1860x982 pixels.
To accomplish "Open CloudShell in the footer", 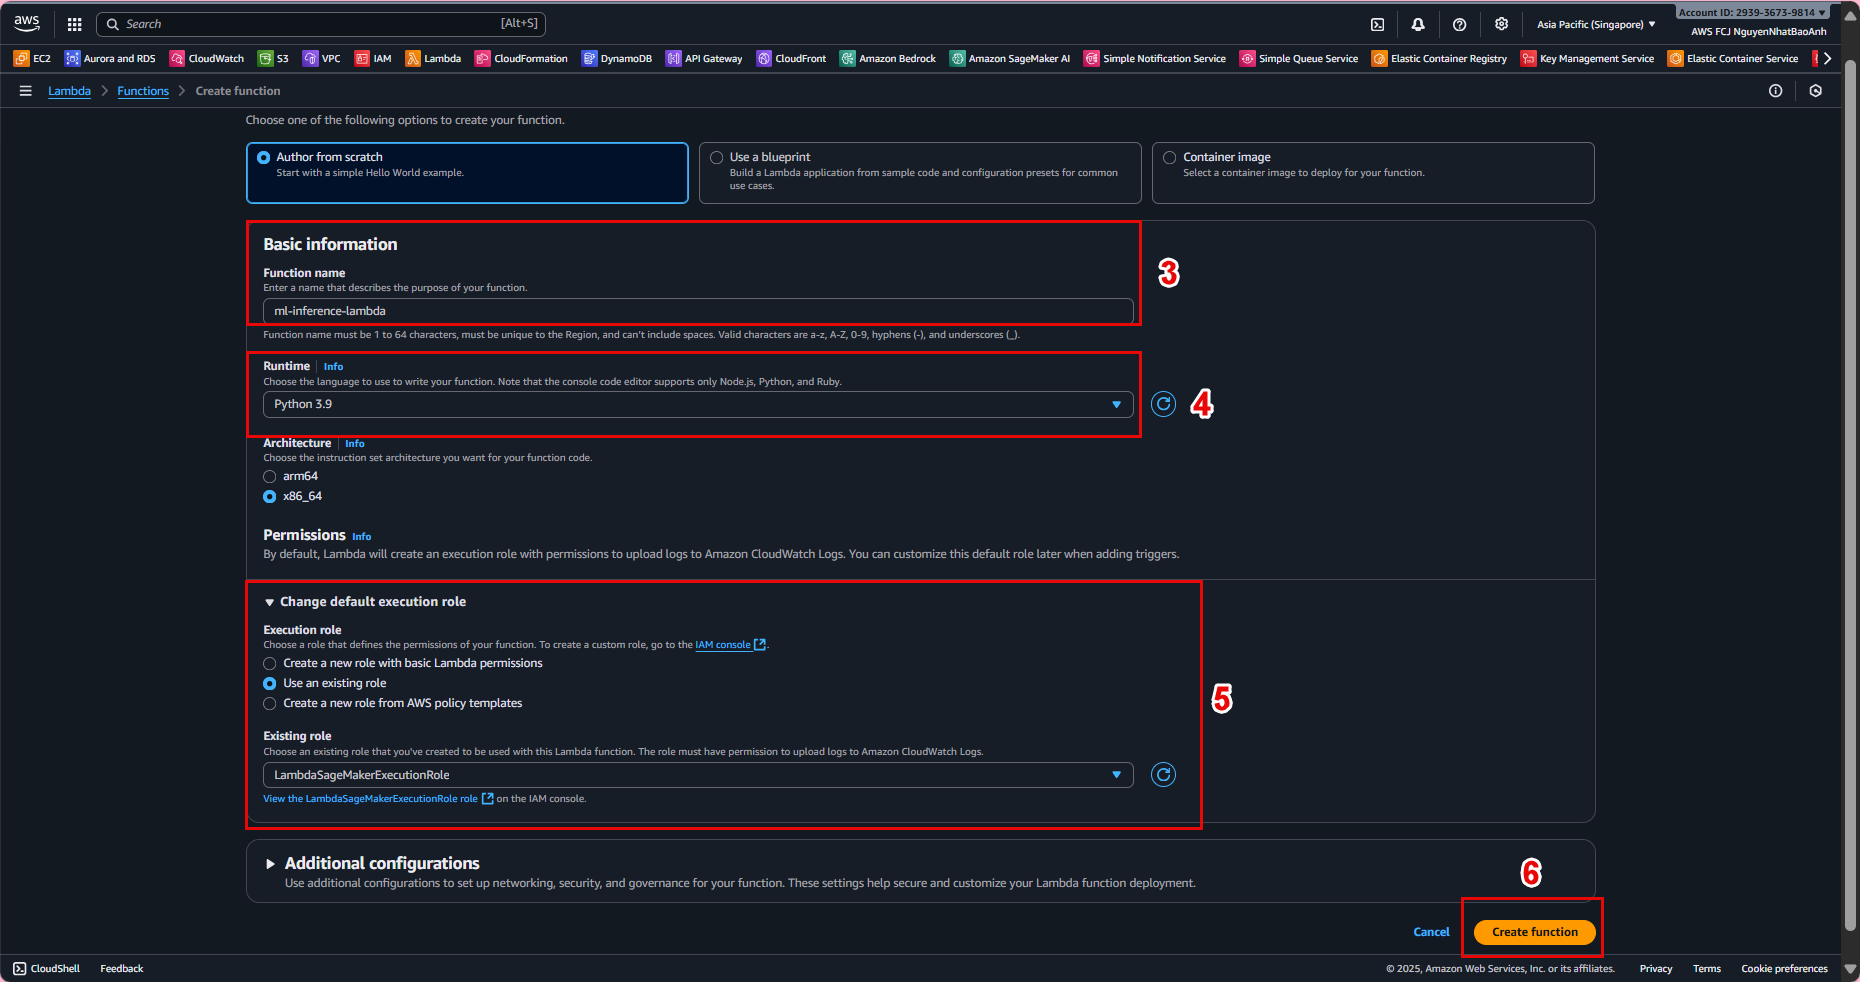I will pos(46,969).
